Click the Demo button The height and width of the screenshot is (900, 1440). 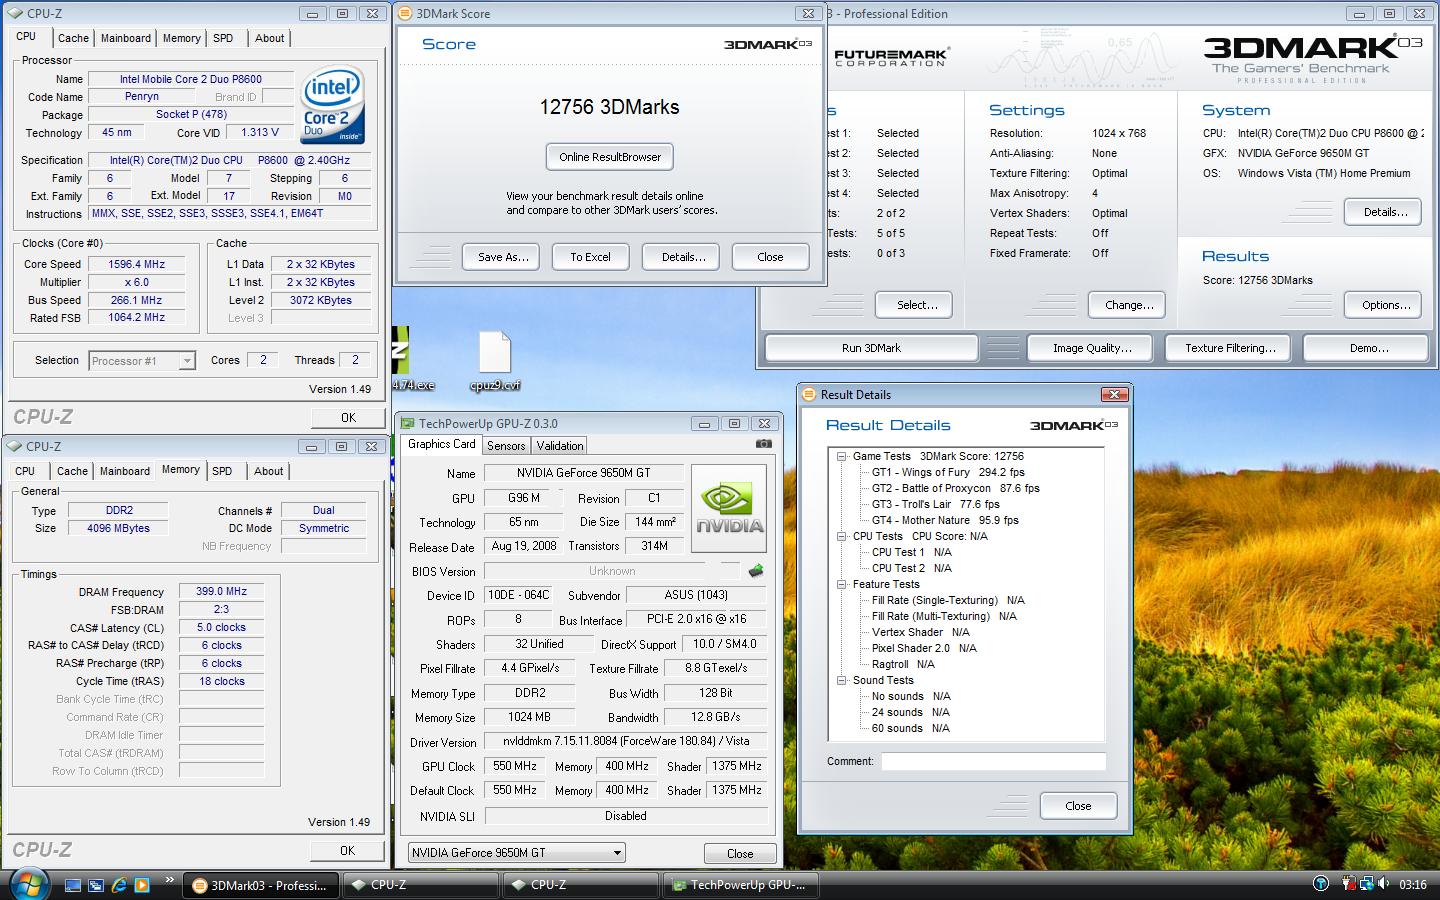tap(1368, 348)
